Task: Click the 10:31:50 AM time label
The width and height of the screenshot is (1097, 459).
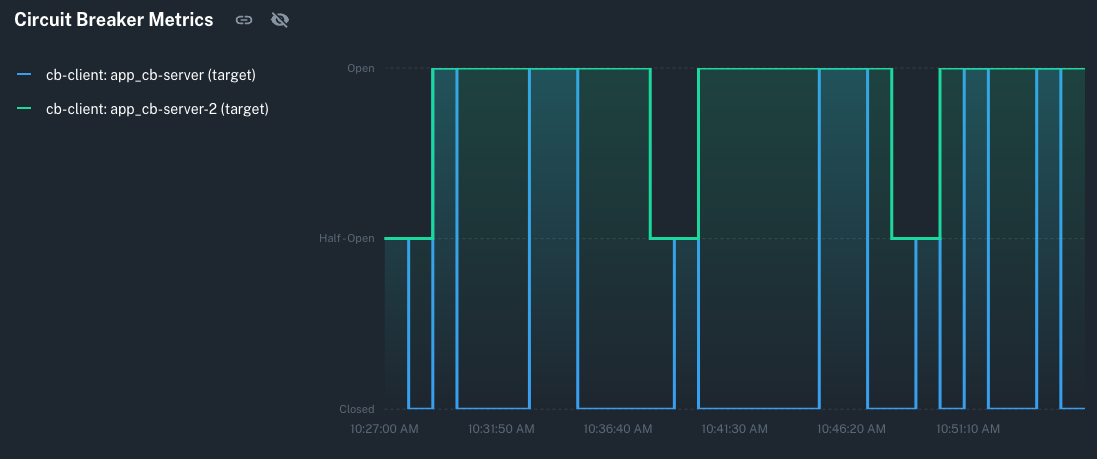Action: [x=501, y=429]
